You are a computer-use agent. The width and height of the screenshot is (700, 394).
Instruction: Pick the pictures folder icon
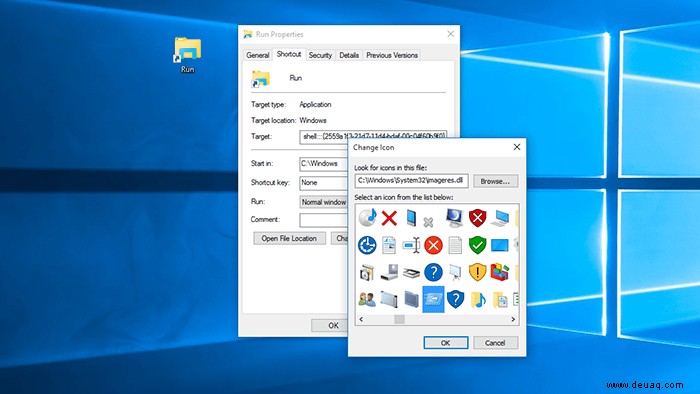[x=500, y=300]
